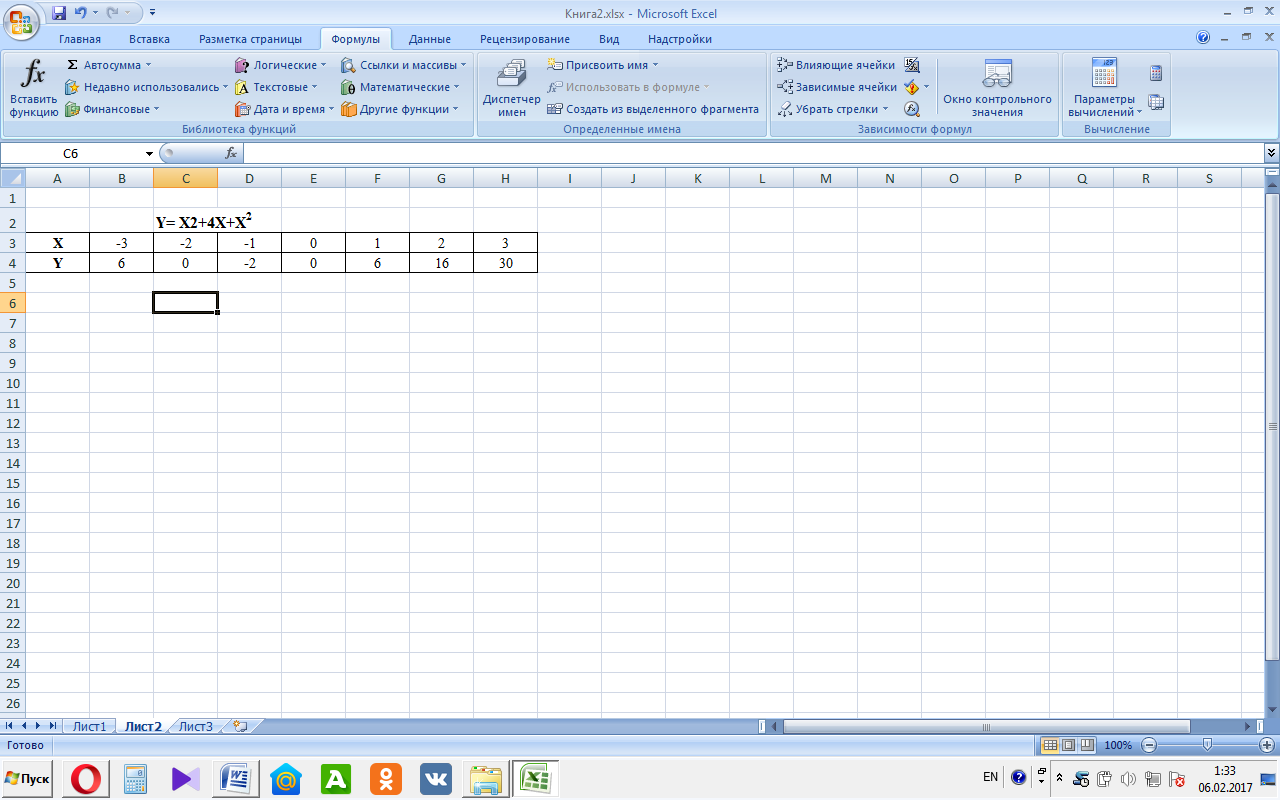This screenshot has width=1280, height=800.
Task: Switch to sheet Лист1
Action: 89,726
